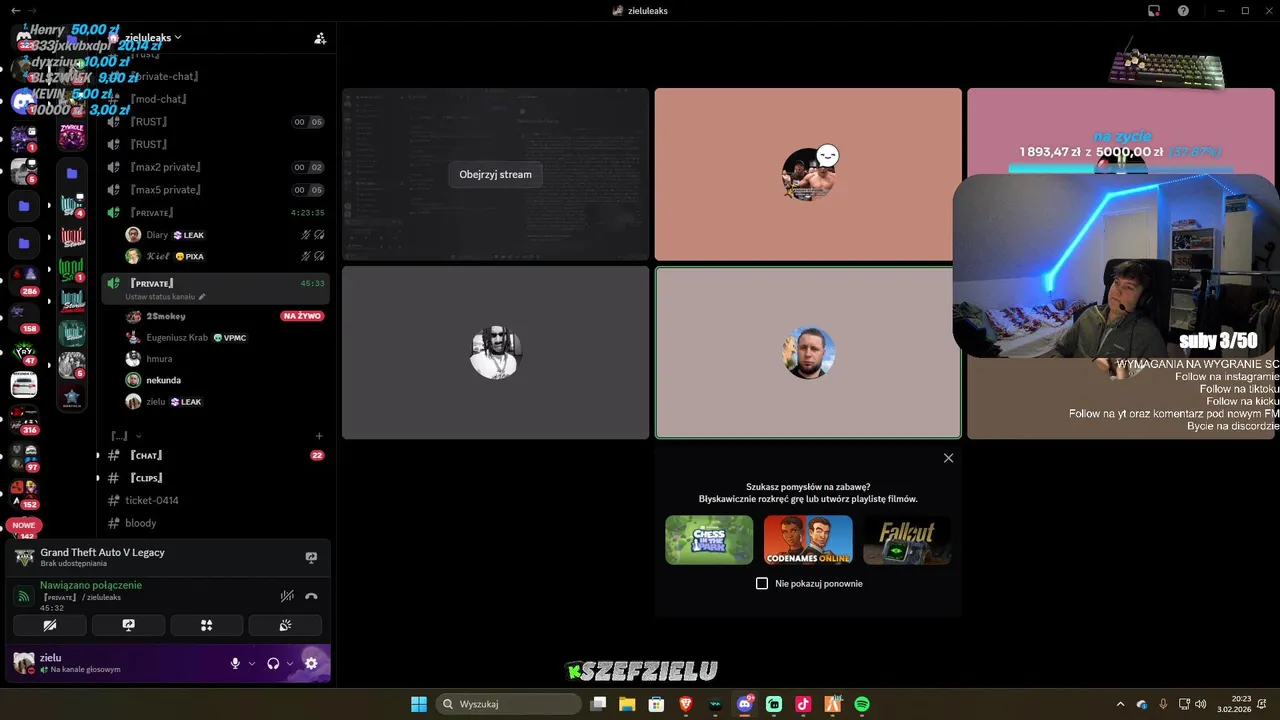Add a channel with the plus icon

[319, 436]
